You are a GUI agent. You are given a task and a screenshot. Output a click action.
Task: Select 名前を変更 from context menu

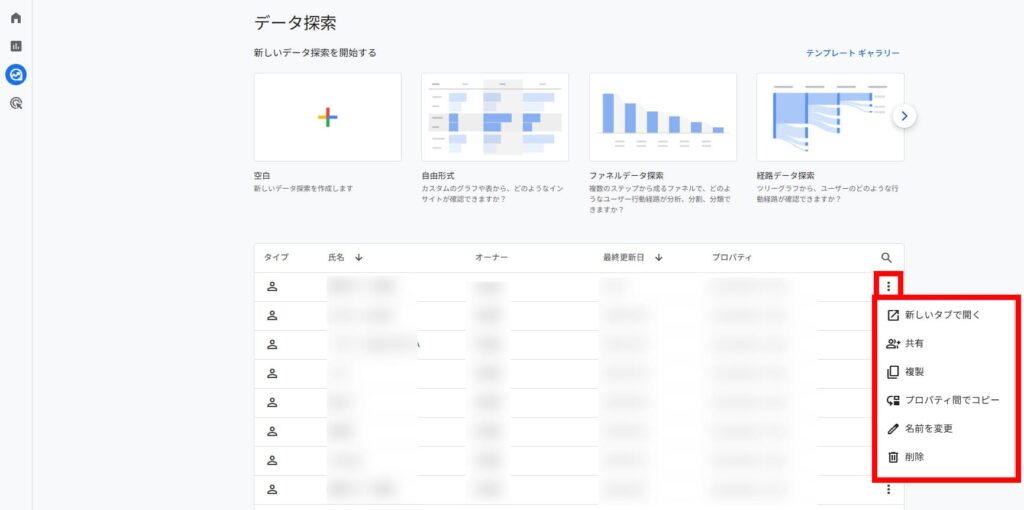tap(927, 428)
